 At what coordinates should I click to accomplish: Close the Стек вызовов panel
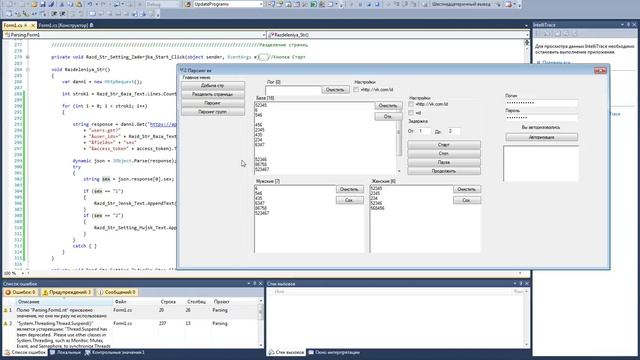pyautogui.click(x=527, y=283)
